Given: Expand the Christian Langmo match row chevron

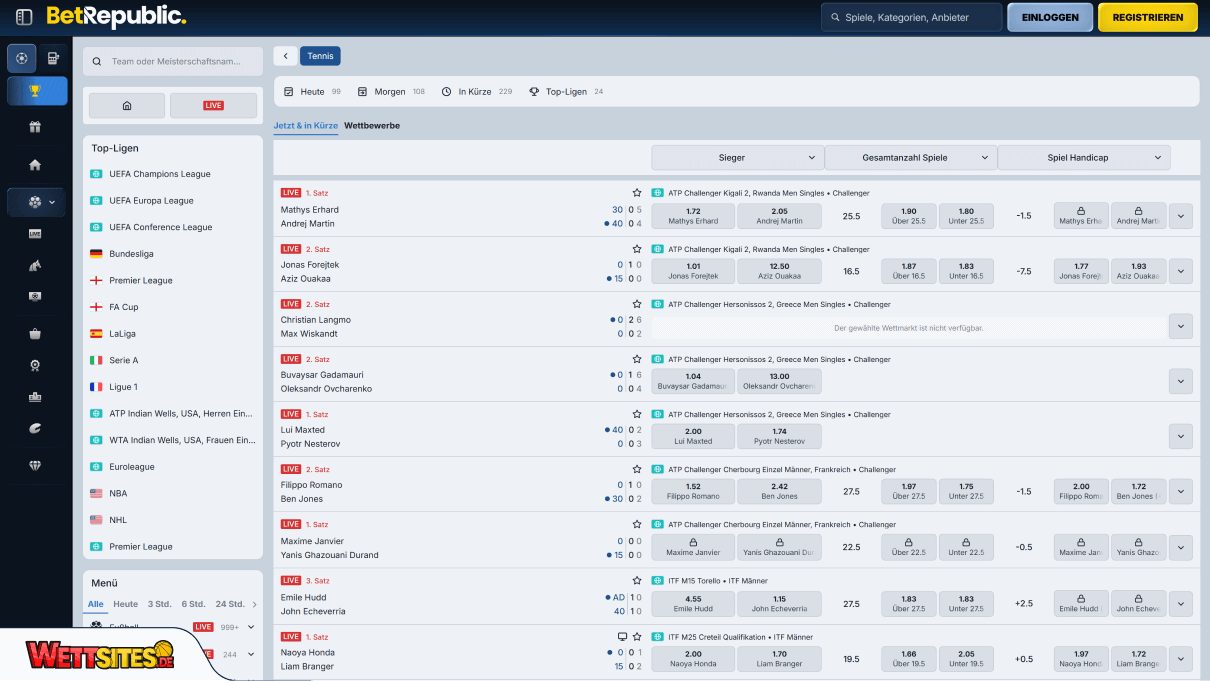Looking at the screenshot, I should click(x=1181, y=326).
